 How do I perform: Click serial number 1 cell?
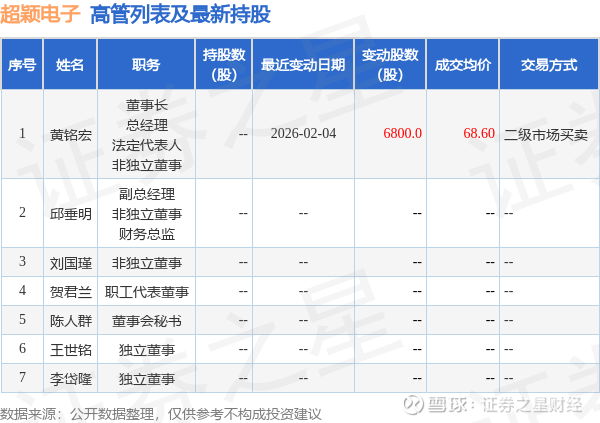click(x=22, y=134)
